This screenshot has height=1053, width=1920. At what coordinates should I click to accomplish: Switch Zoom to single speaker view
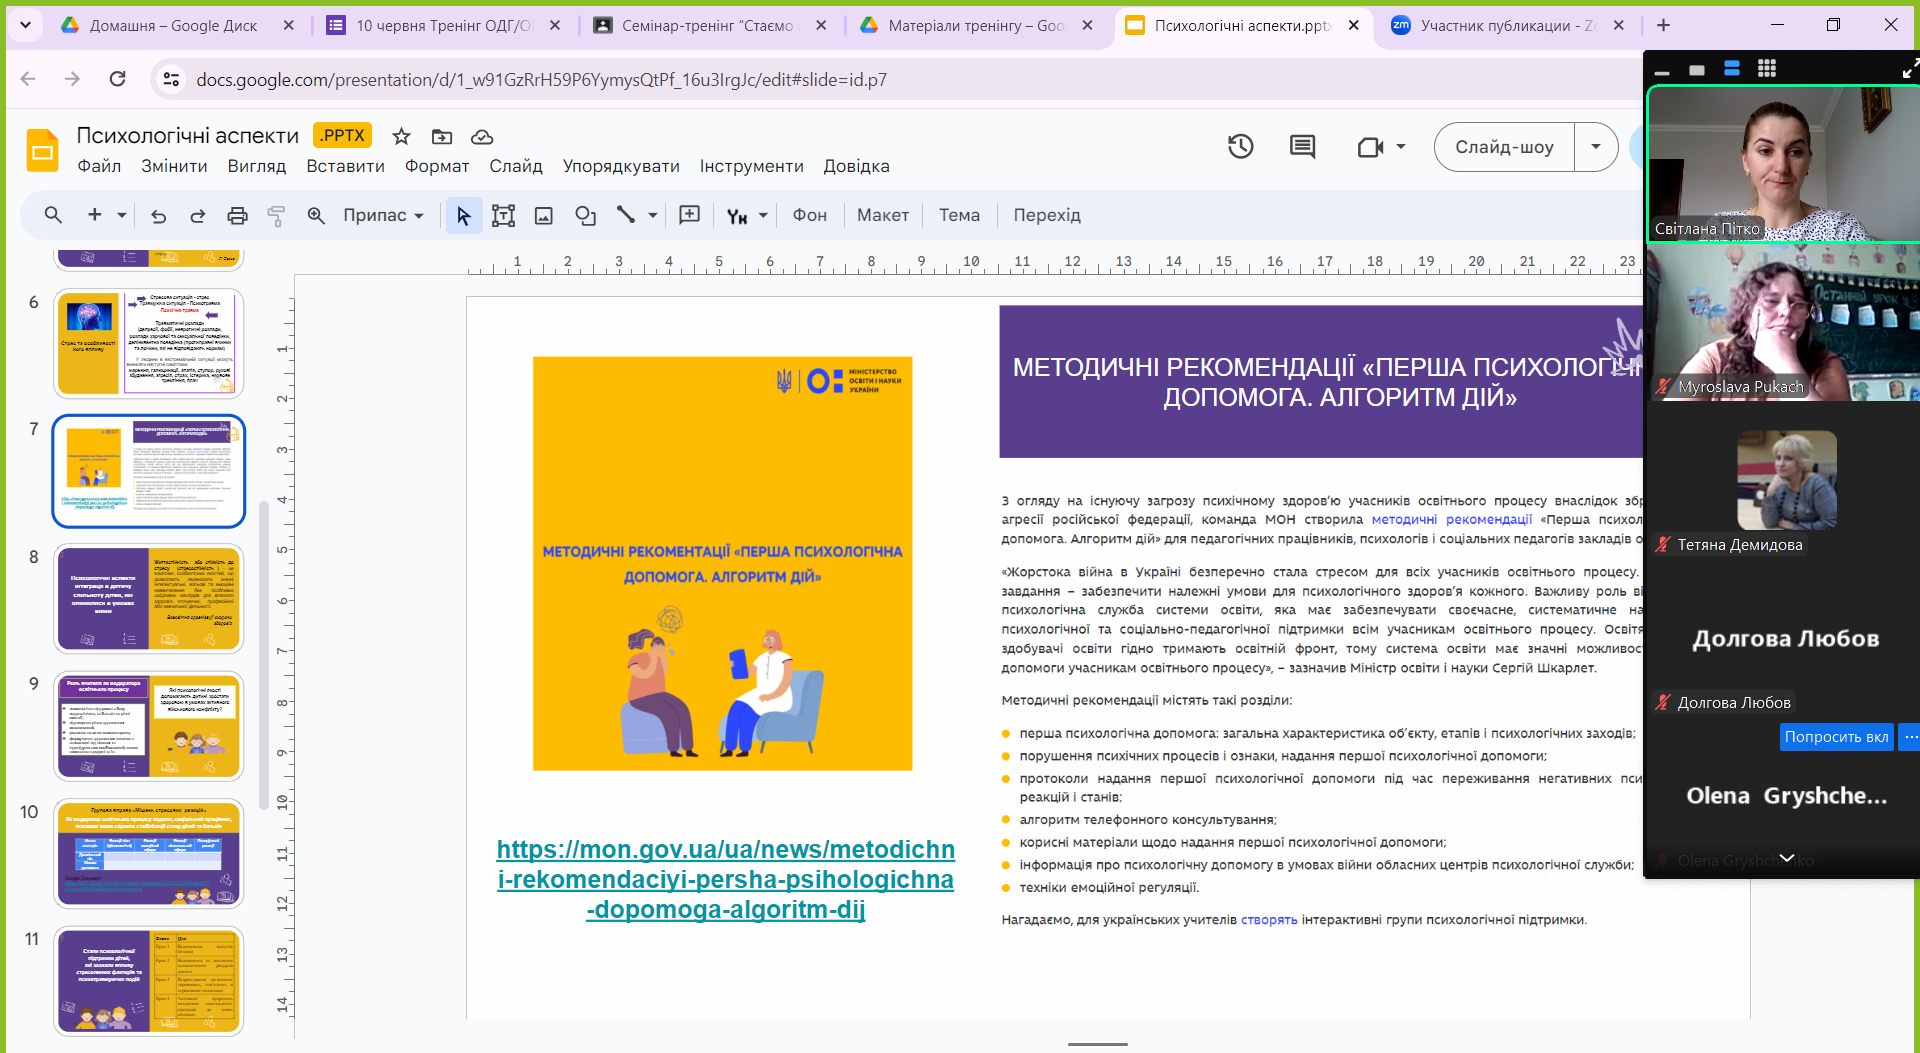[x=1697, y=69]
